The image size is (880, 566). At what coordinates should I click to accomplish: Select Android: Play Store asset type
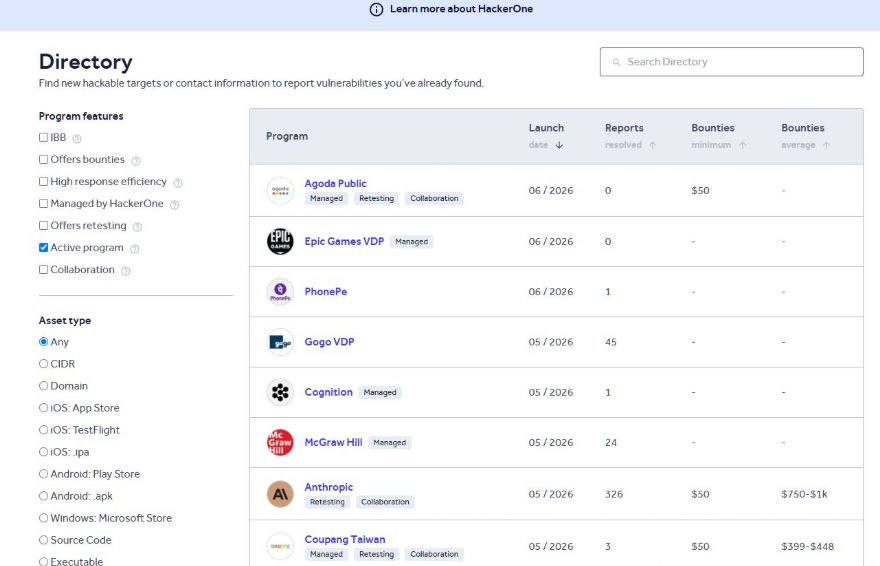tap(43, 474)
